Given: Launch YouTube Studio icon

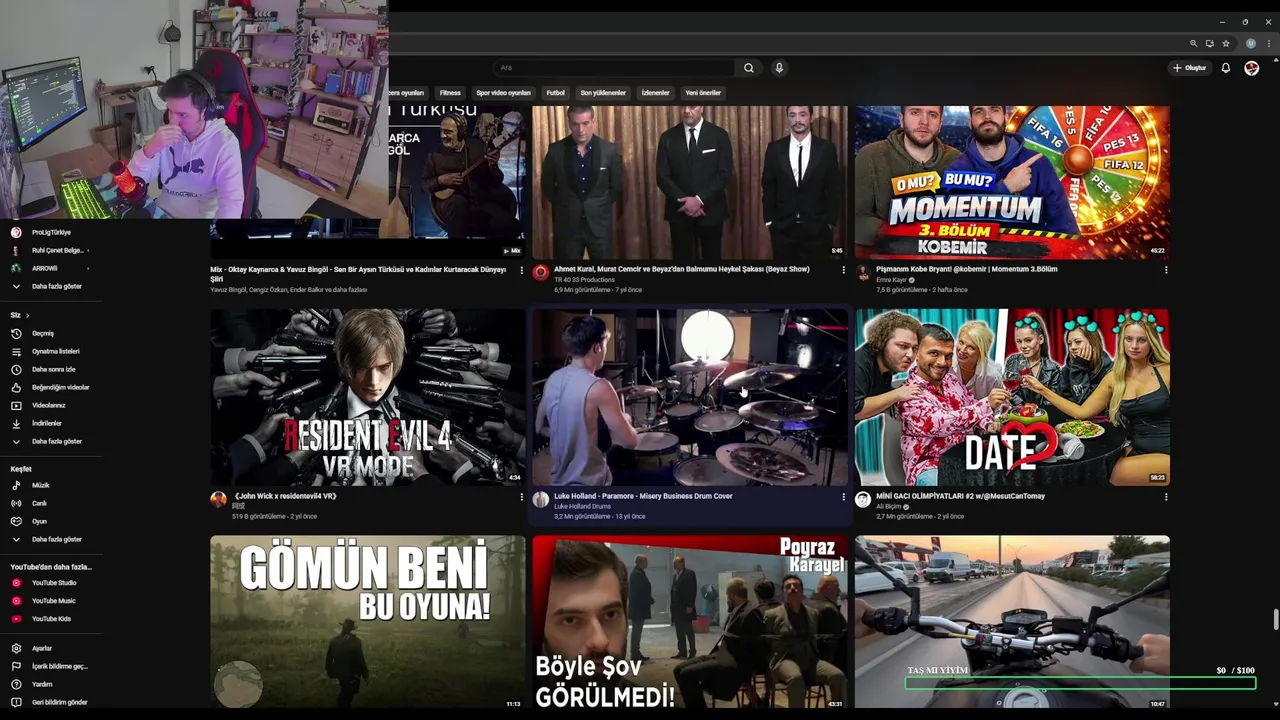Looking at the screenshot, I should (x=16, y=583).
